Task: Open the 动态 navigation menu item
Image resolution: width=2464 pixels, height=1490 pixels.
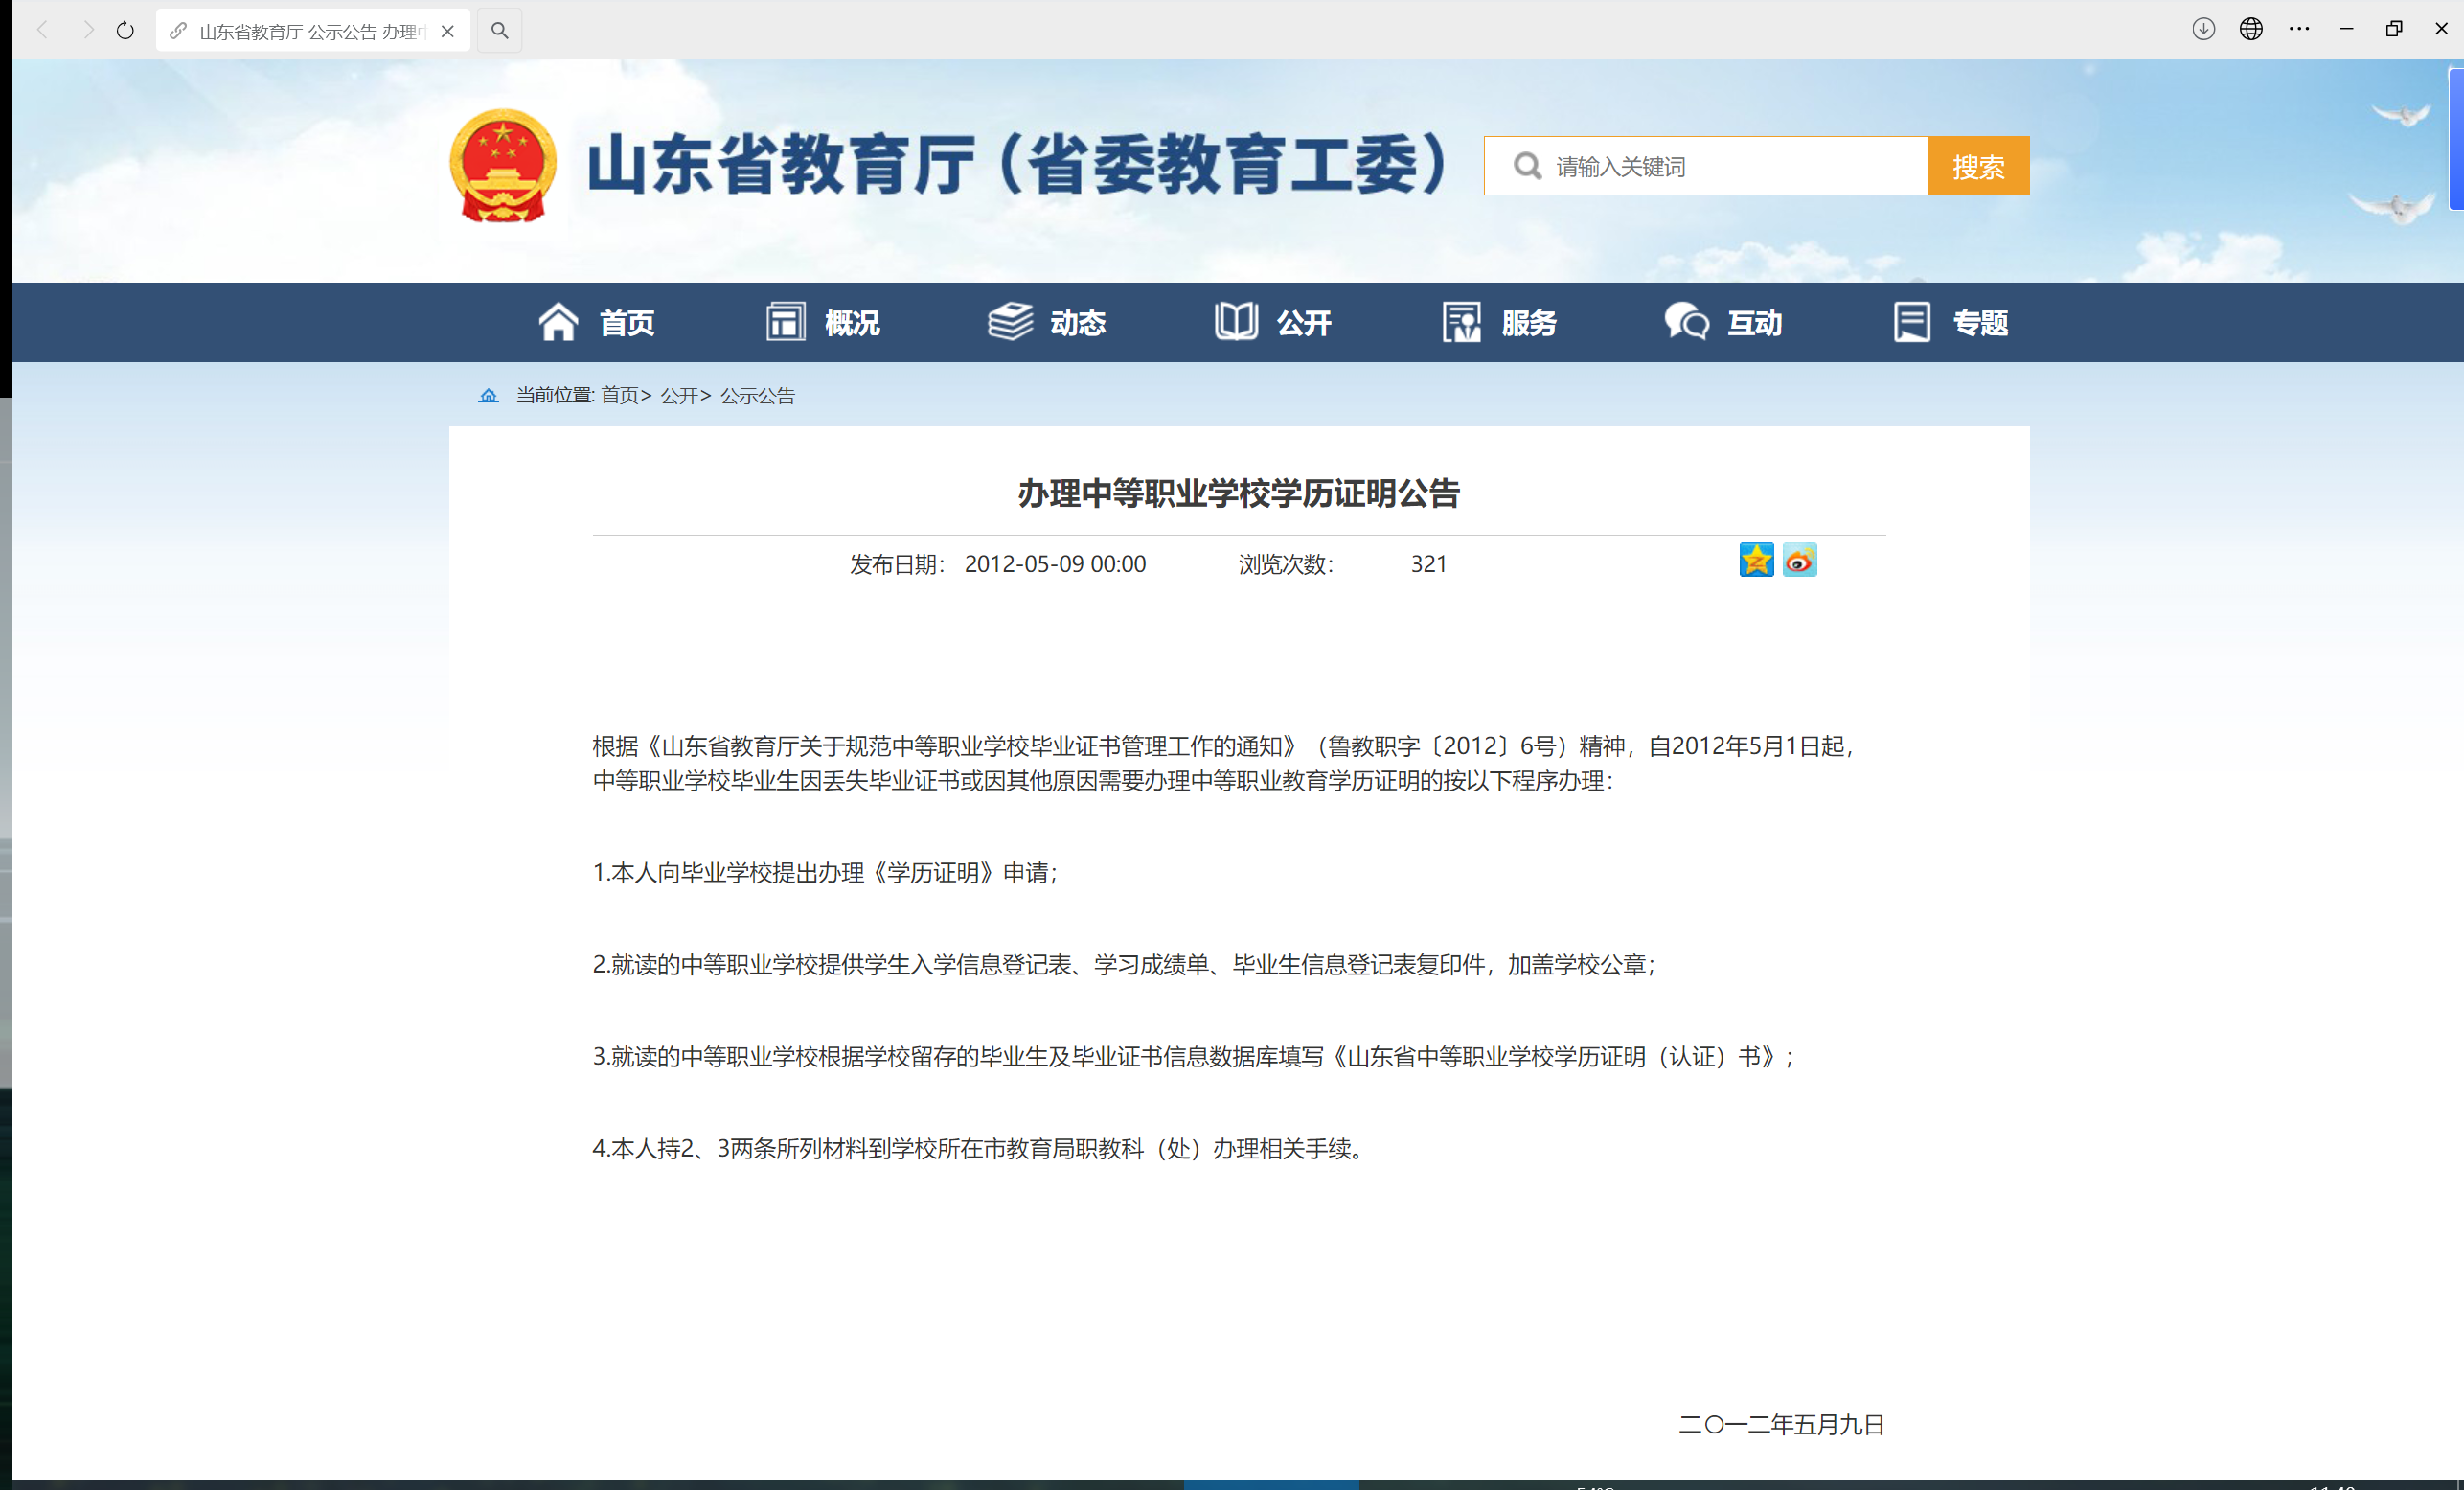Action: [x=1048, y=322]
